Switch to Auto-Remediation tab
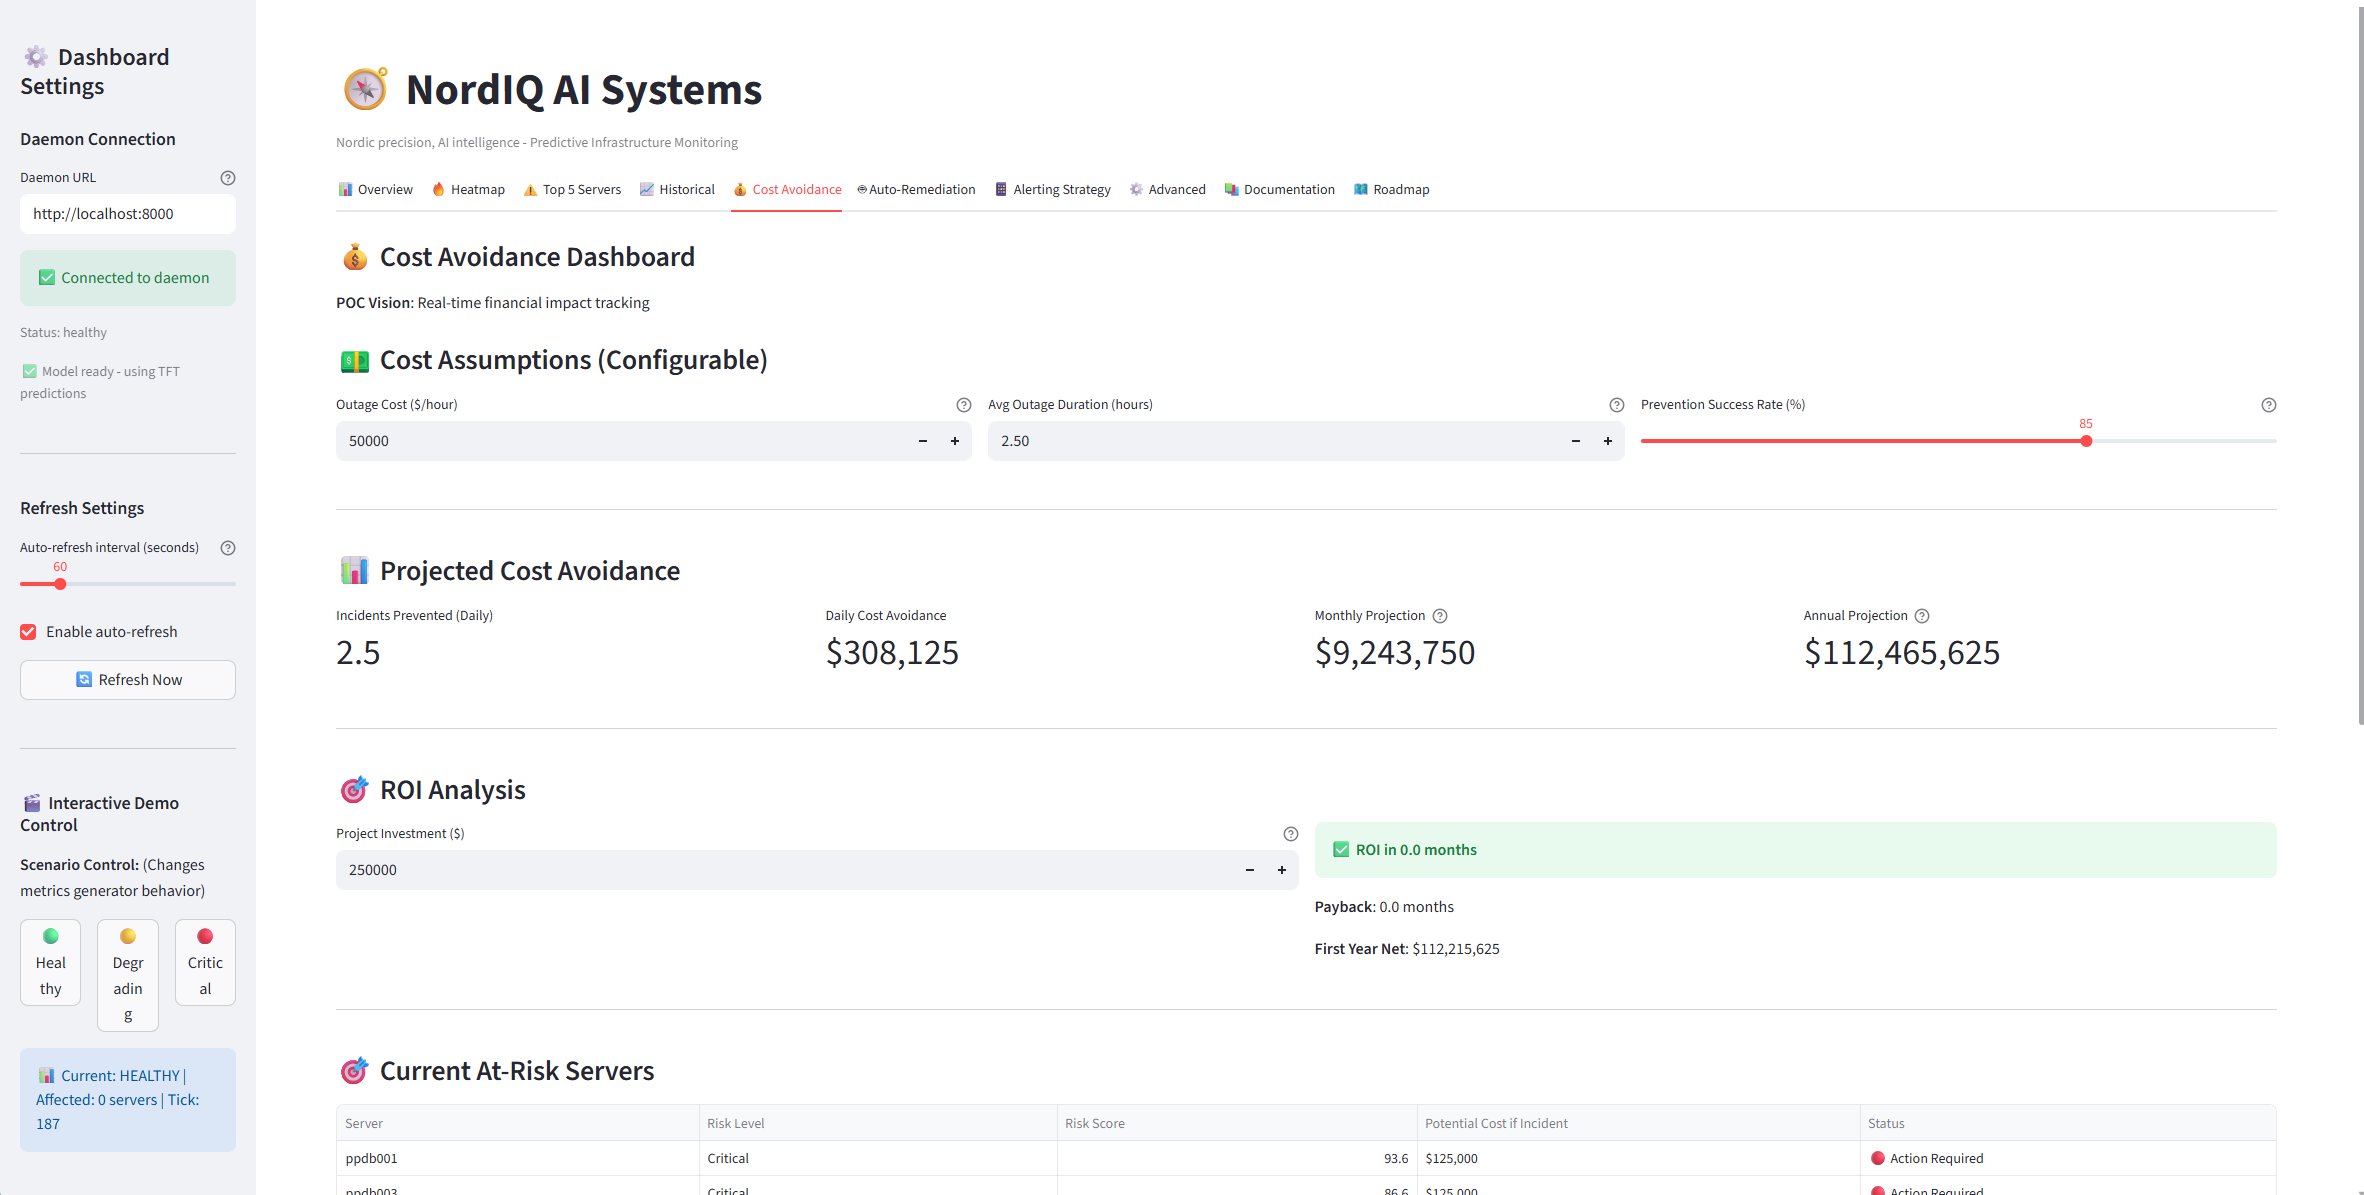 [x=916, y=190]
